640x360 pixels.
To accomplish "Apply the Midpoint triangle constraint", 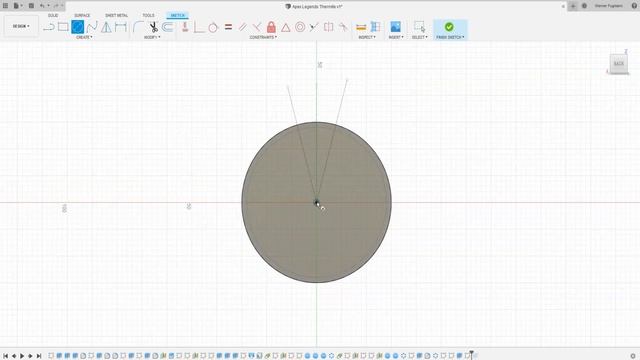I will click(x=285, y=27).
